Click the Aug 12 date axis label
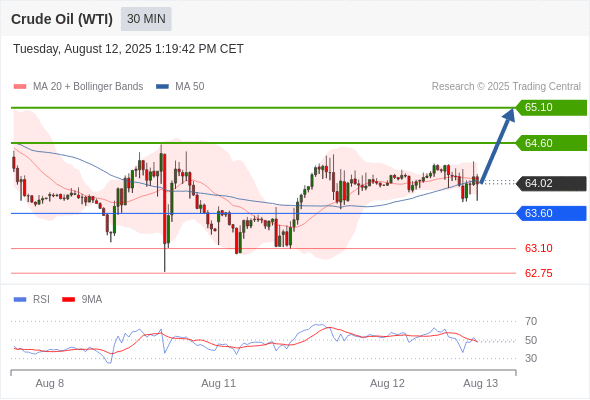The height and width of the screenshot is (400, 590). coord(387,383)
